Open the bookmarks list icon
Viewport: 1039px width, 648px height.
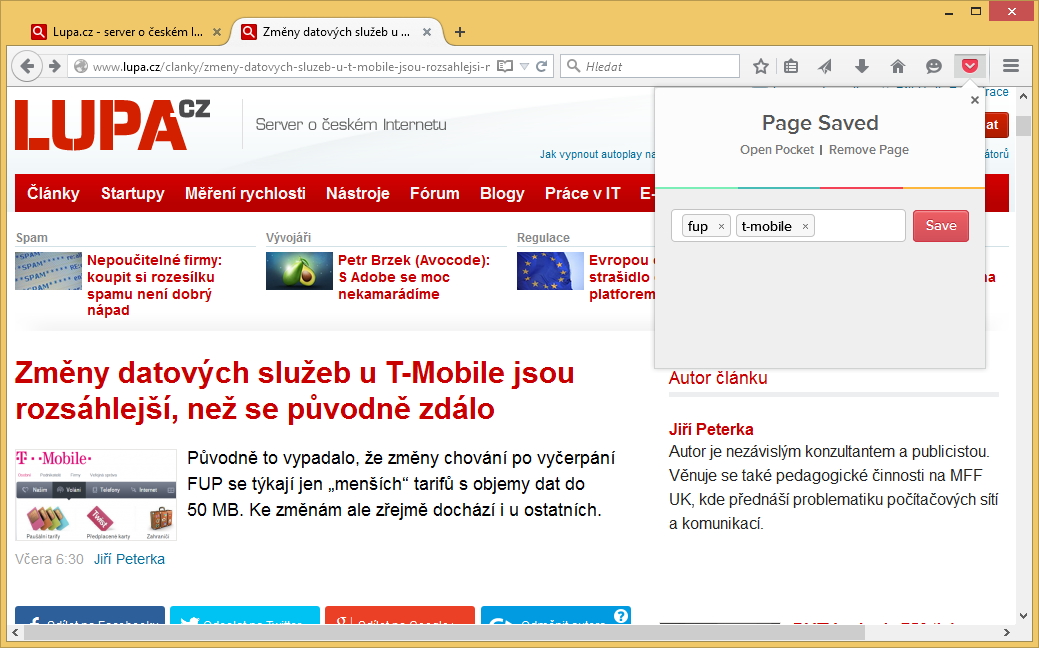[791, 66]
